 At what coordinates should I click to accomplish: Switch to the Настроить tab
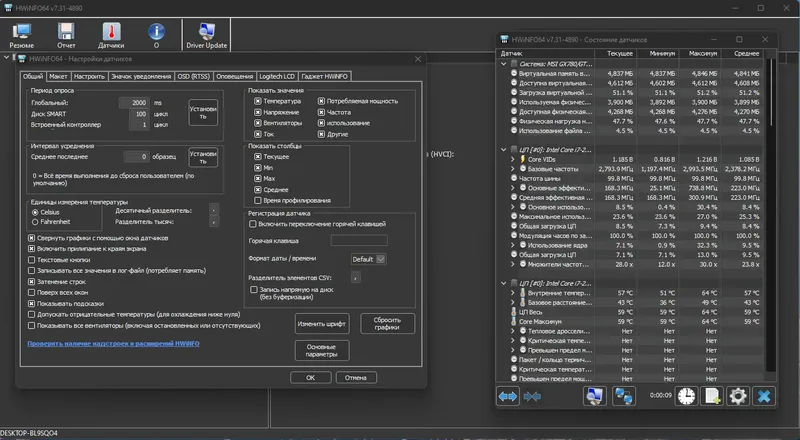coord(89,76)
